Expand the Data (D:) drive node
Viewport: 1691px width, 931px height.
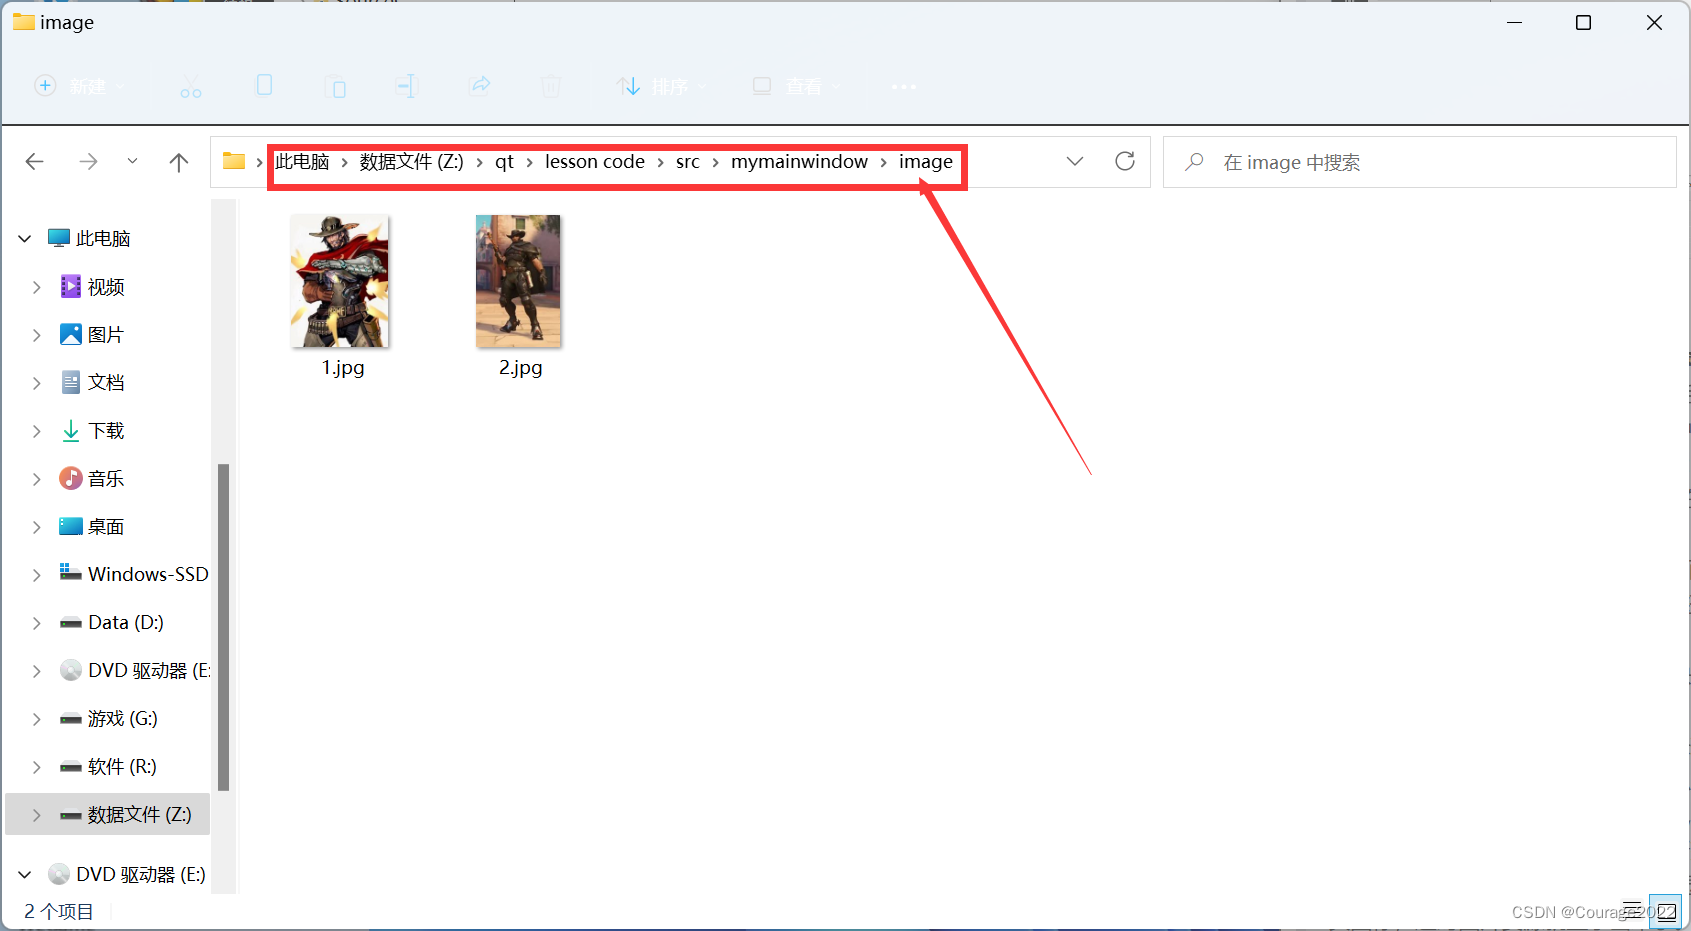[37, 623]
